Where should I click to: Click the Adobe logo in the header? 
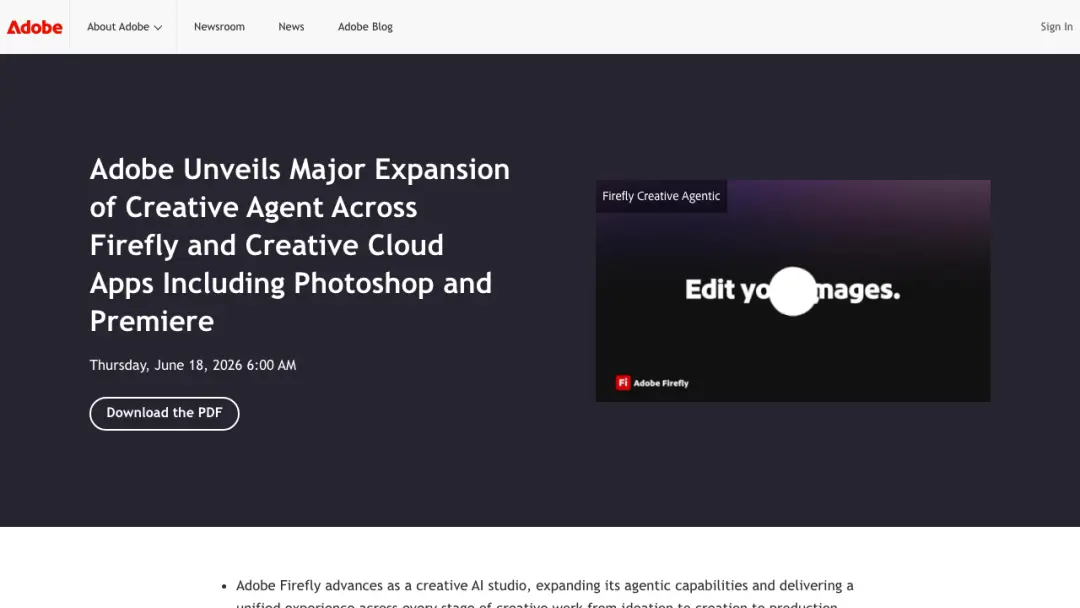tap(34, 27)
